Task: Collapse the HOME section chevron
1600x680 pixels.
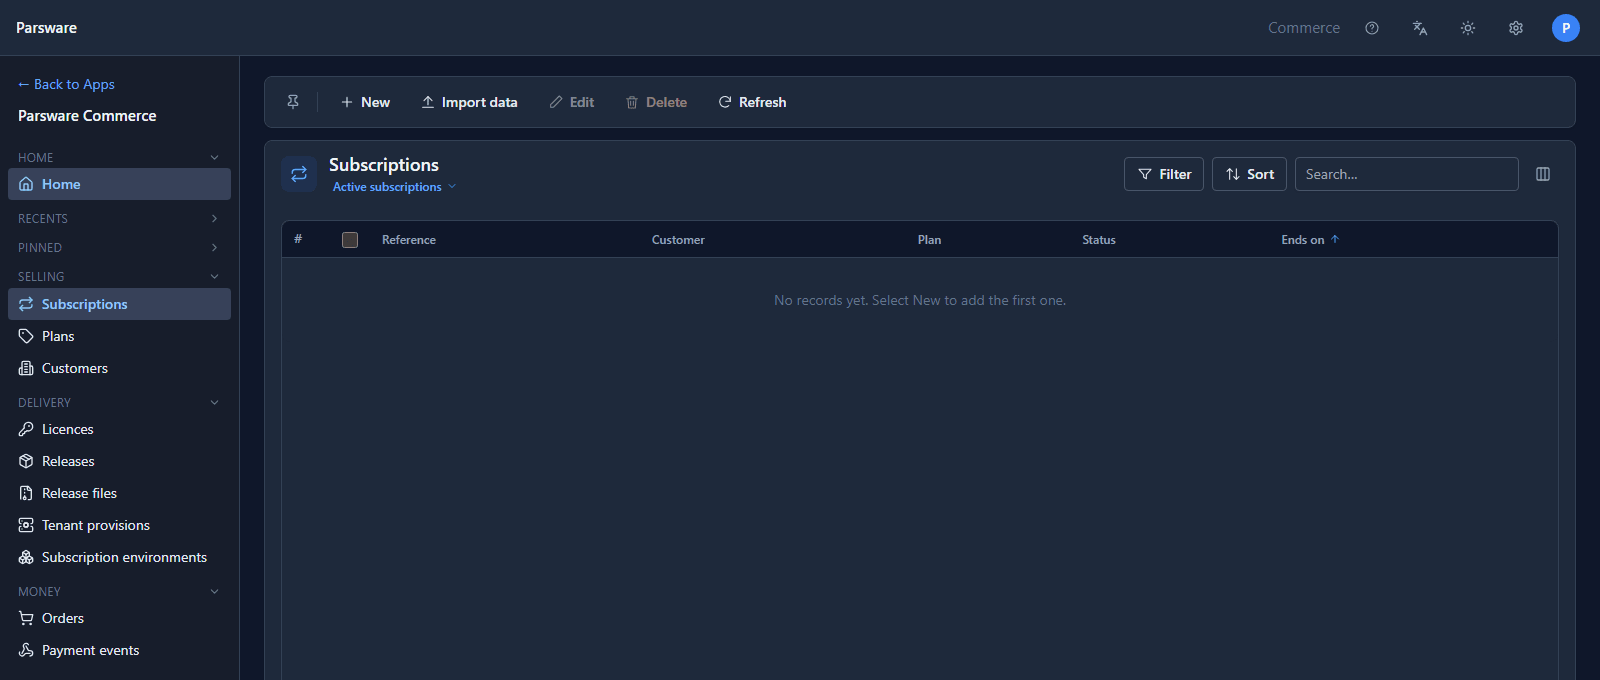Action: tap(214, 158)
